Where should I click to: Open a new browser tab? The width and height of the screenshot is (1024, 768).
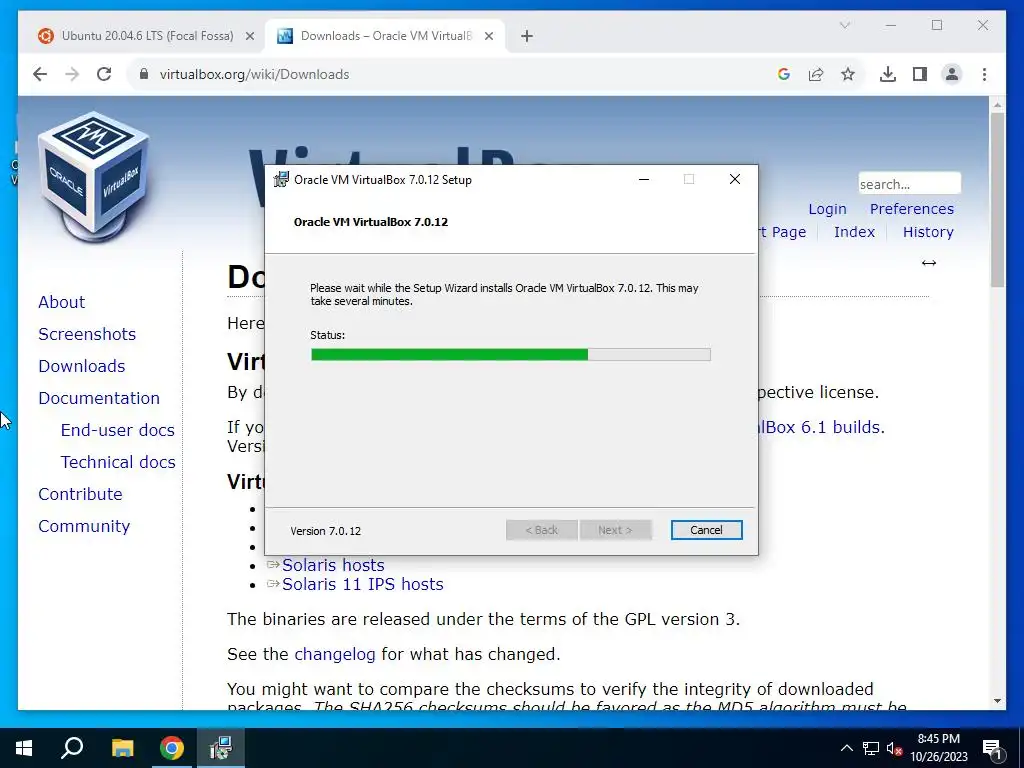527,36
